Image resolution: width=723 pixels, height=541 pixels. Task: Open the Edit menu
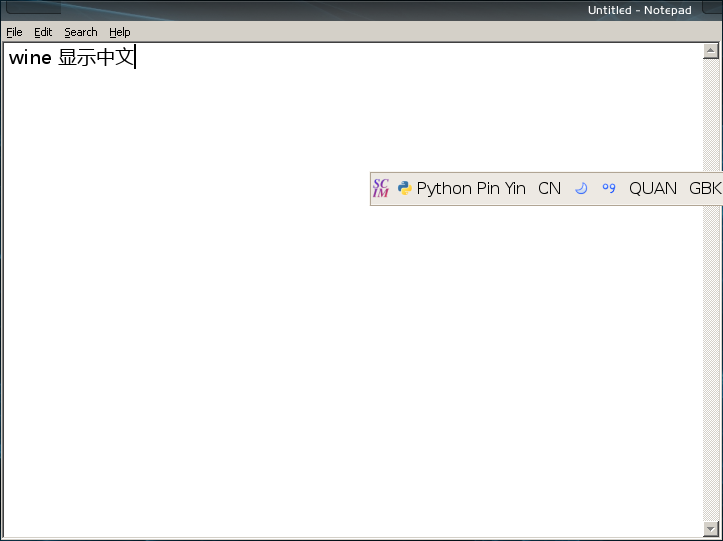pyautogui.click(x=43, y=32)
